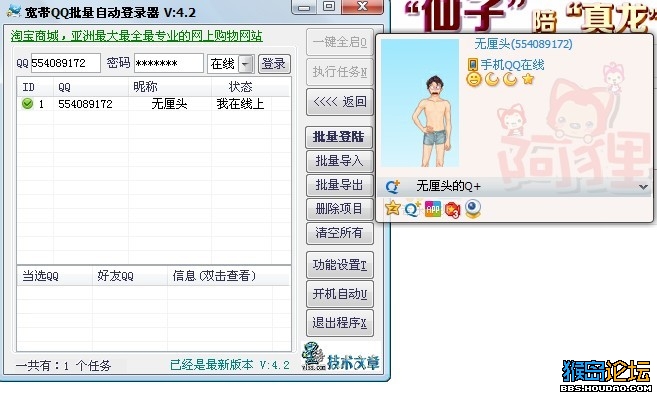The height and width of the screenshot is (397, 657).
Task: Select the 无厘头 nickname cell
Action: [169, 104]
